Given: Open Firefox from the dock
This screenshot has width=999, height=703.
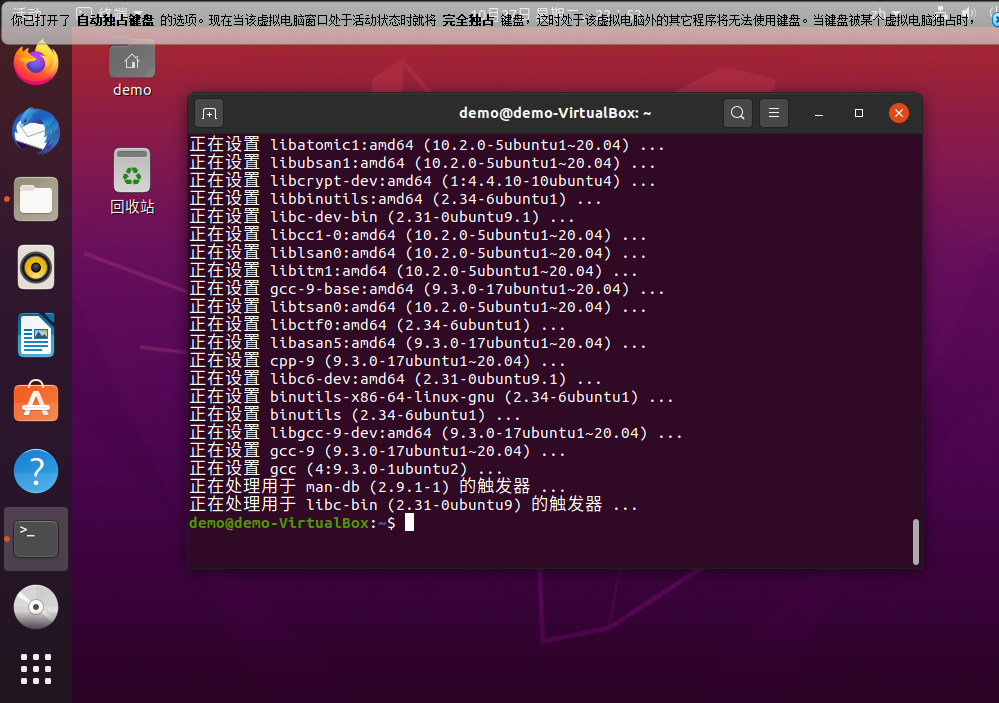Looking at the screenshot, I should coord(36,63).
